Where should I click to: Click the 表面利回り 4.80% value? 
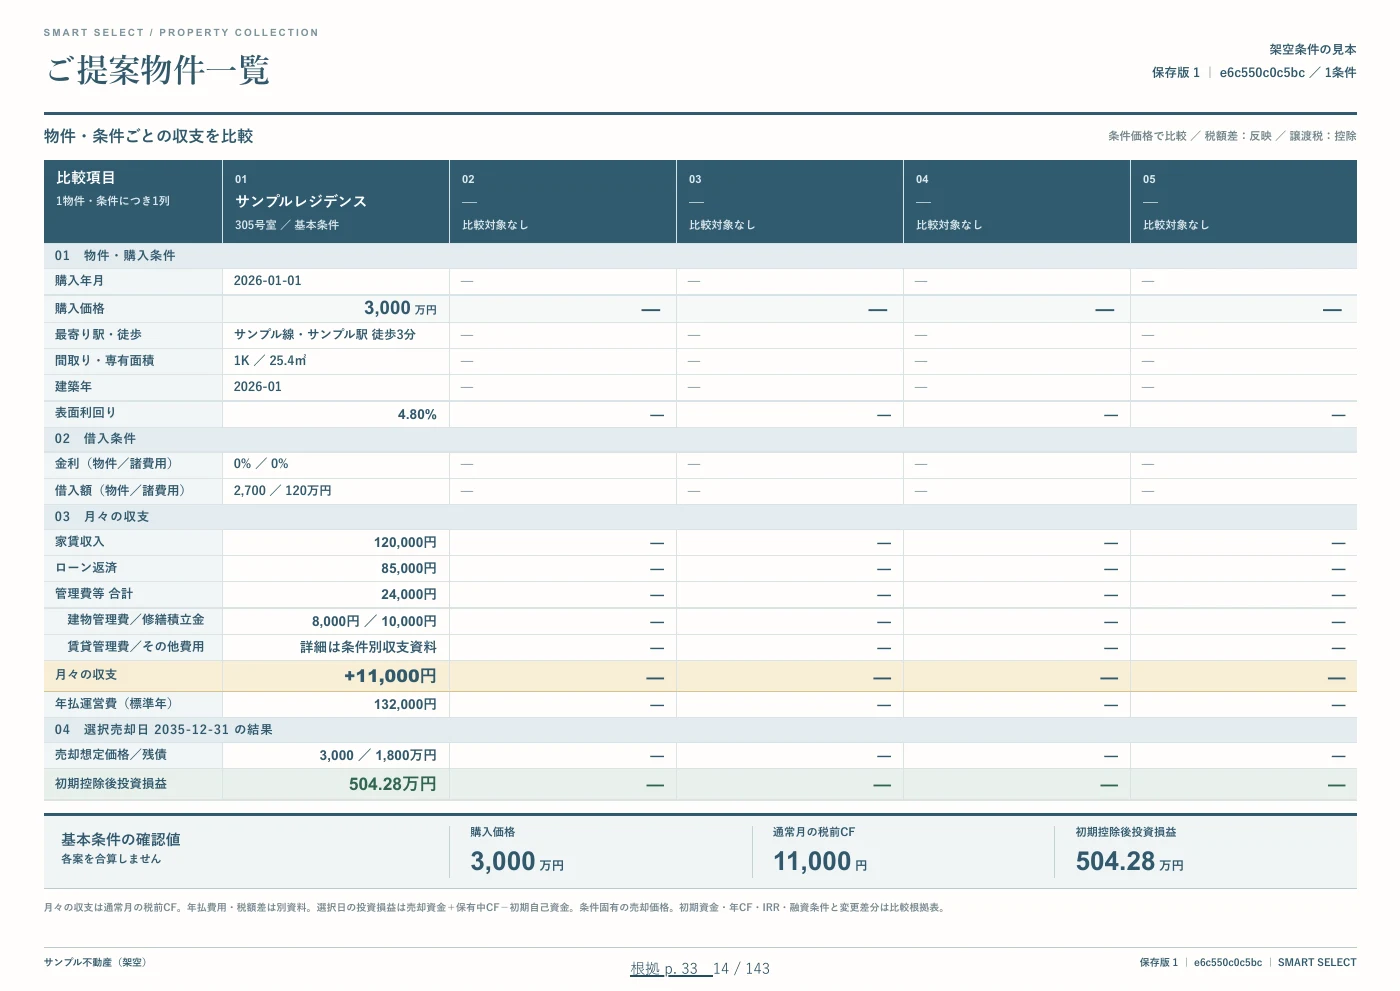417,414
